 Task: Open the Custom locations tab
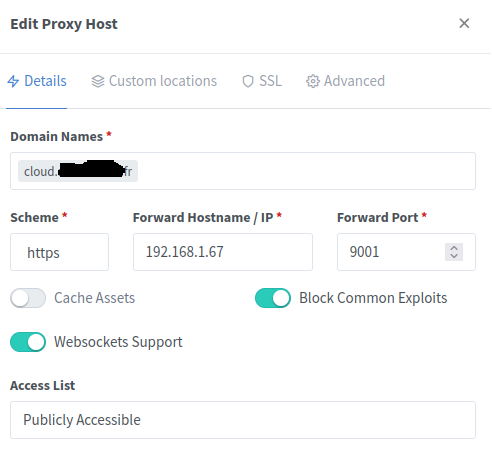click(154, 81)
